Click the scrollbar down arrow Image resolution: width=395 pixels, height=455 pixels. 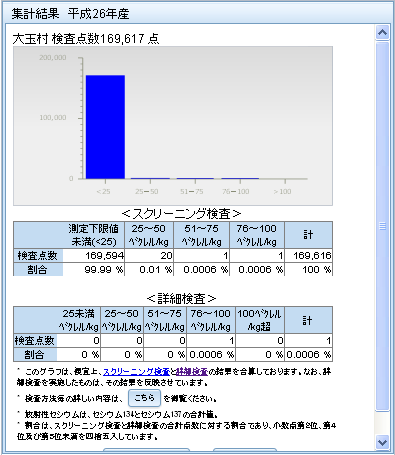[382, 442]
